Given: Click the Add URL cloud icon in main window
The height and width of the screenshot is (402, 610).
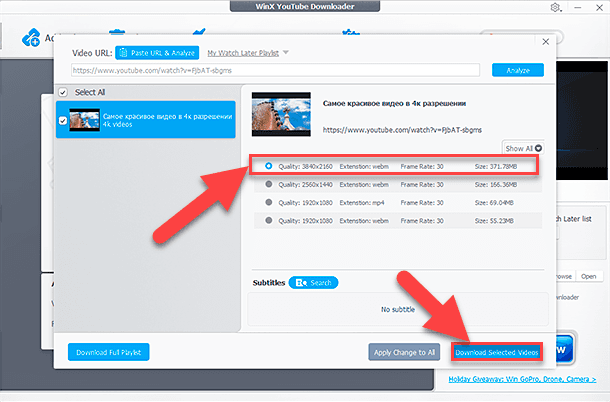Looking at the screenshot, I should pyautogui.click(x=31, y=38).
